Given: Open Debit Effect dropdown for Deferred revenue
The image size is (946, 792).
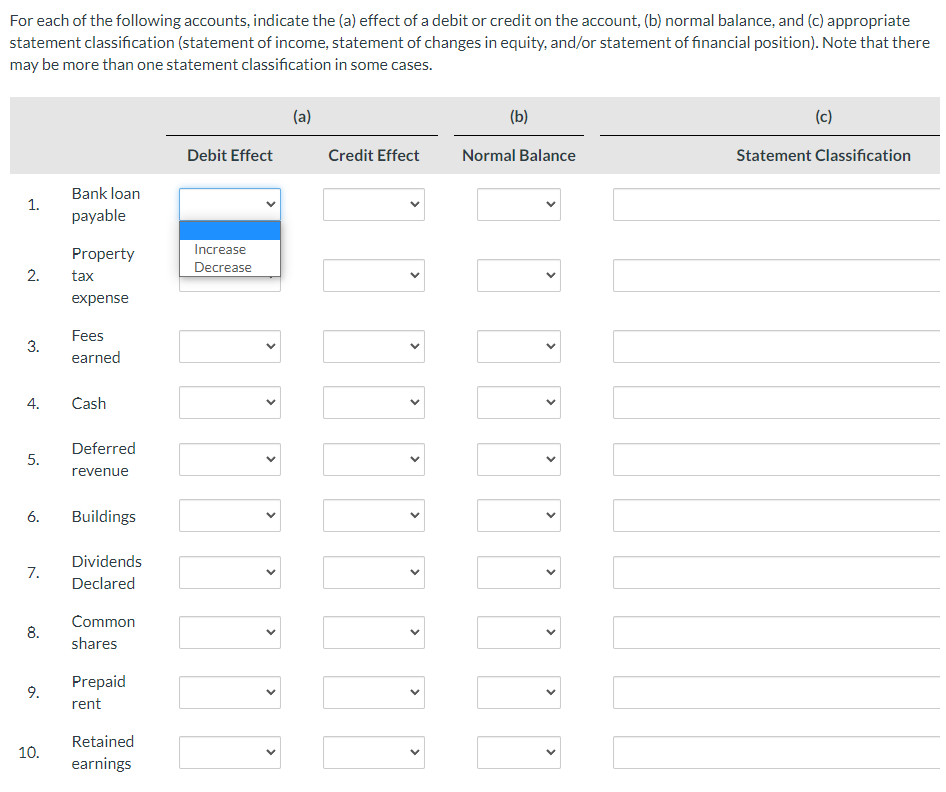Looking at the screenshot, I should [x=230, y=460].
